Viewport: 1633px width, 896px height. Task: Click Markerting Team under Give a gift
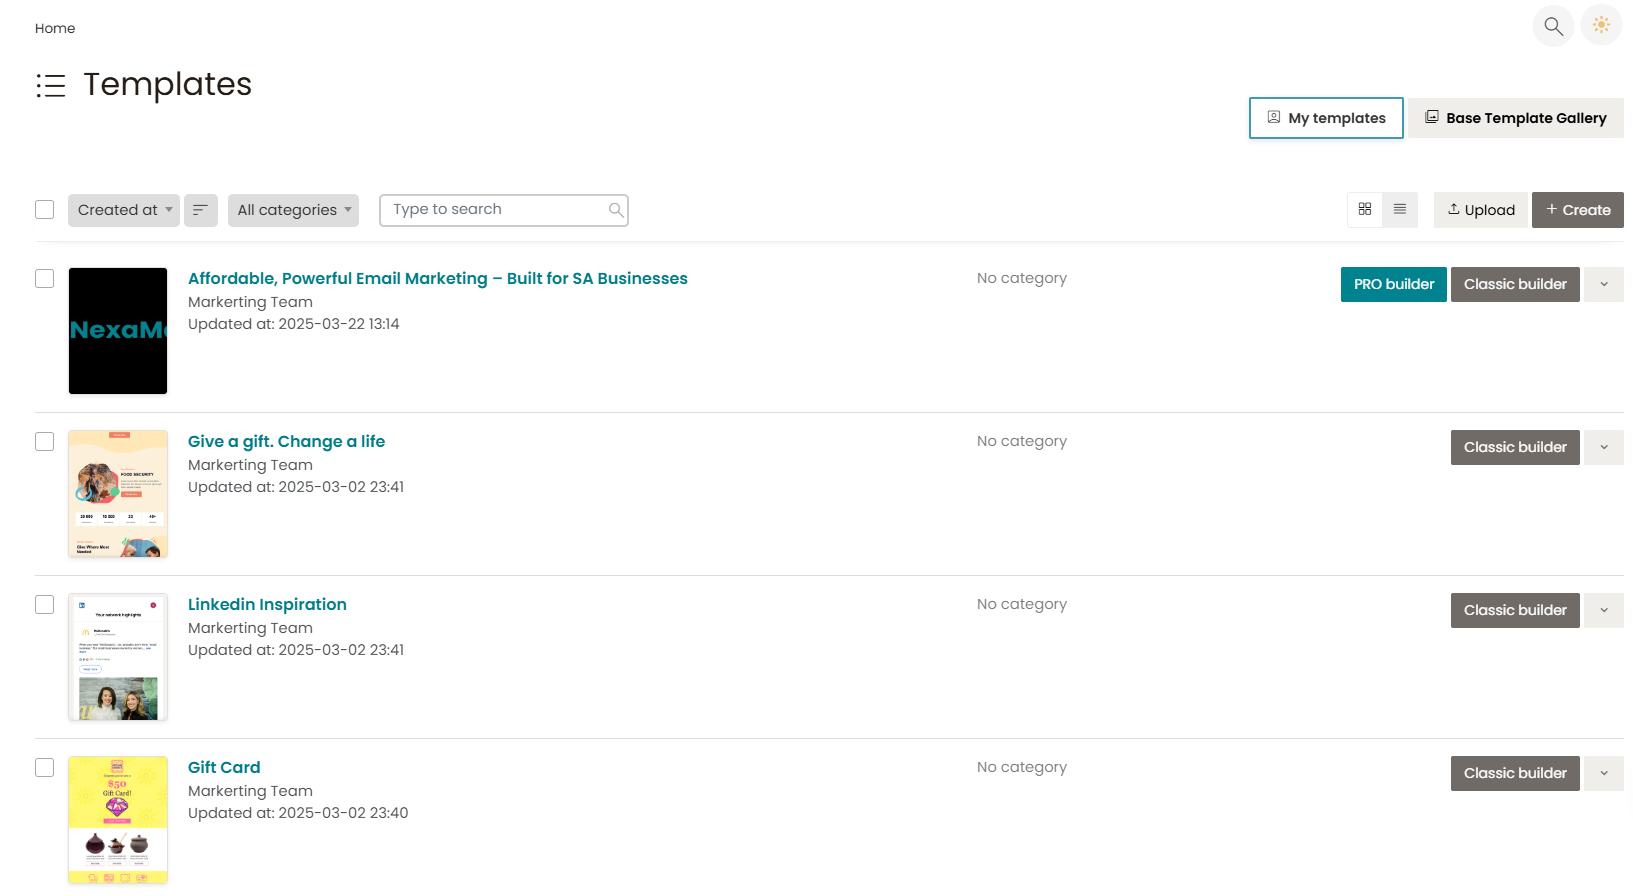250,465
